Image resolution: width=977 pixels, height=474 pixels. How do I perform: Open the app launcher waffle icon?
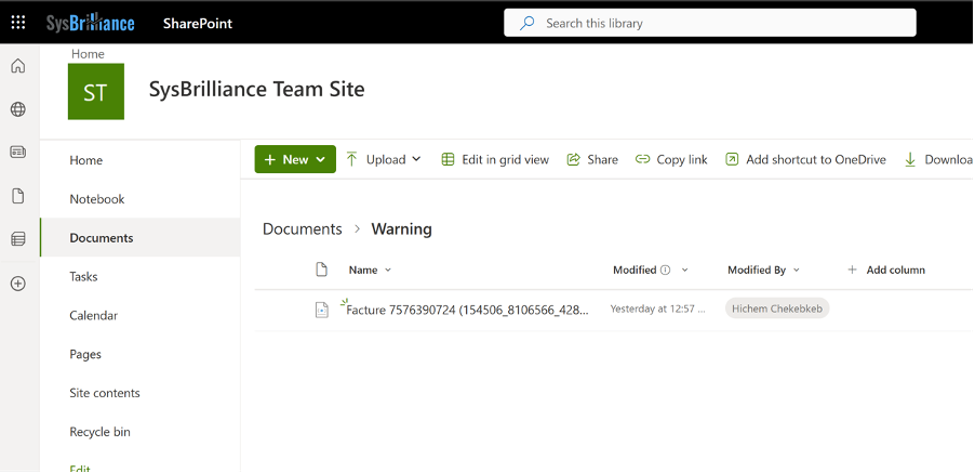pyautogui.click(x=19, y=23)
